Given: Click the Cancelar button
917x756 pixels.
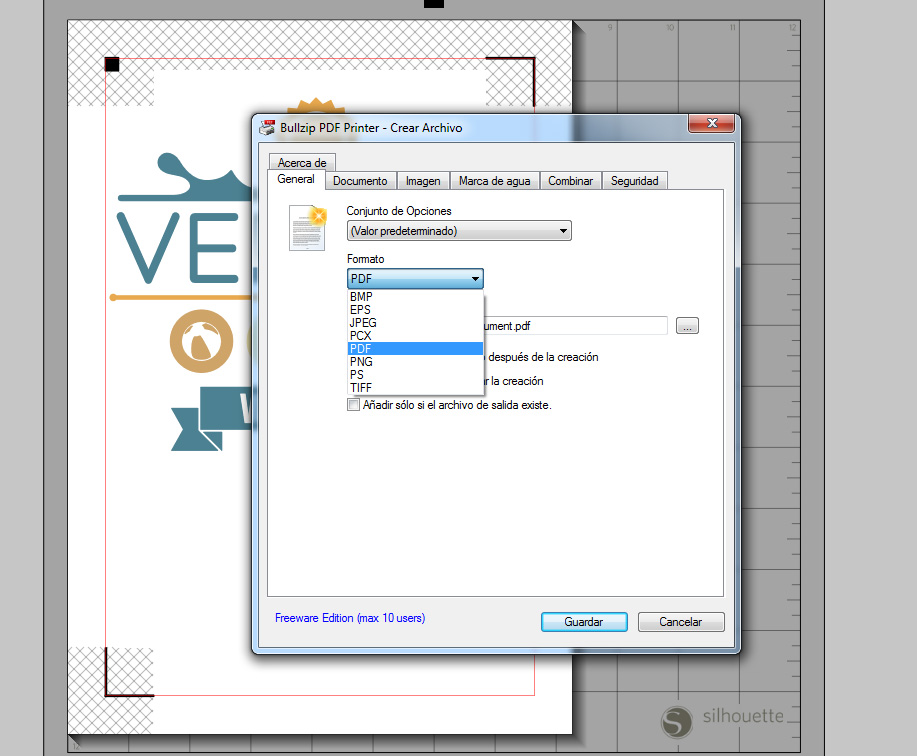Looking at the screenshot, I should (x=681, y=622).
